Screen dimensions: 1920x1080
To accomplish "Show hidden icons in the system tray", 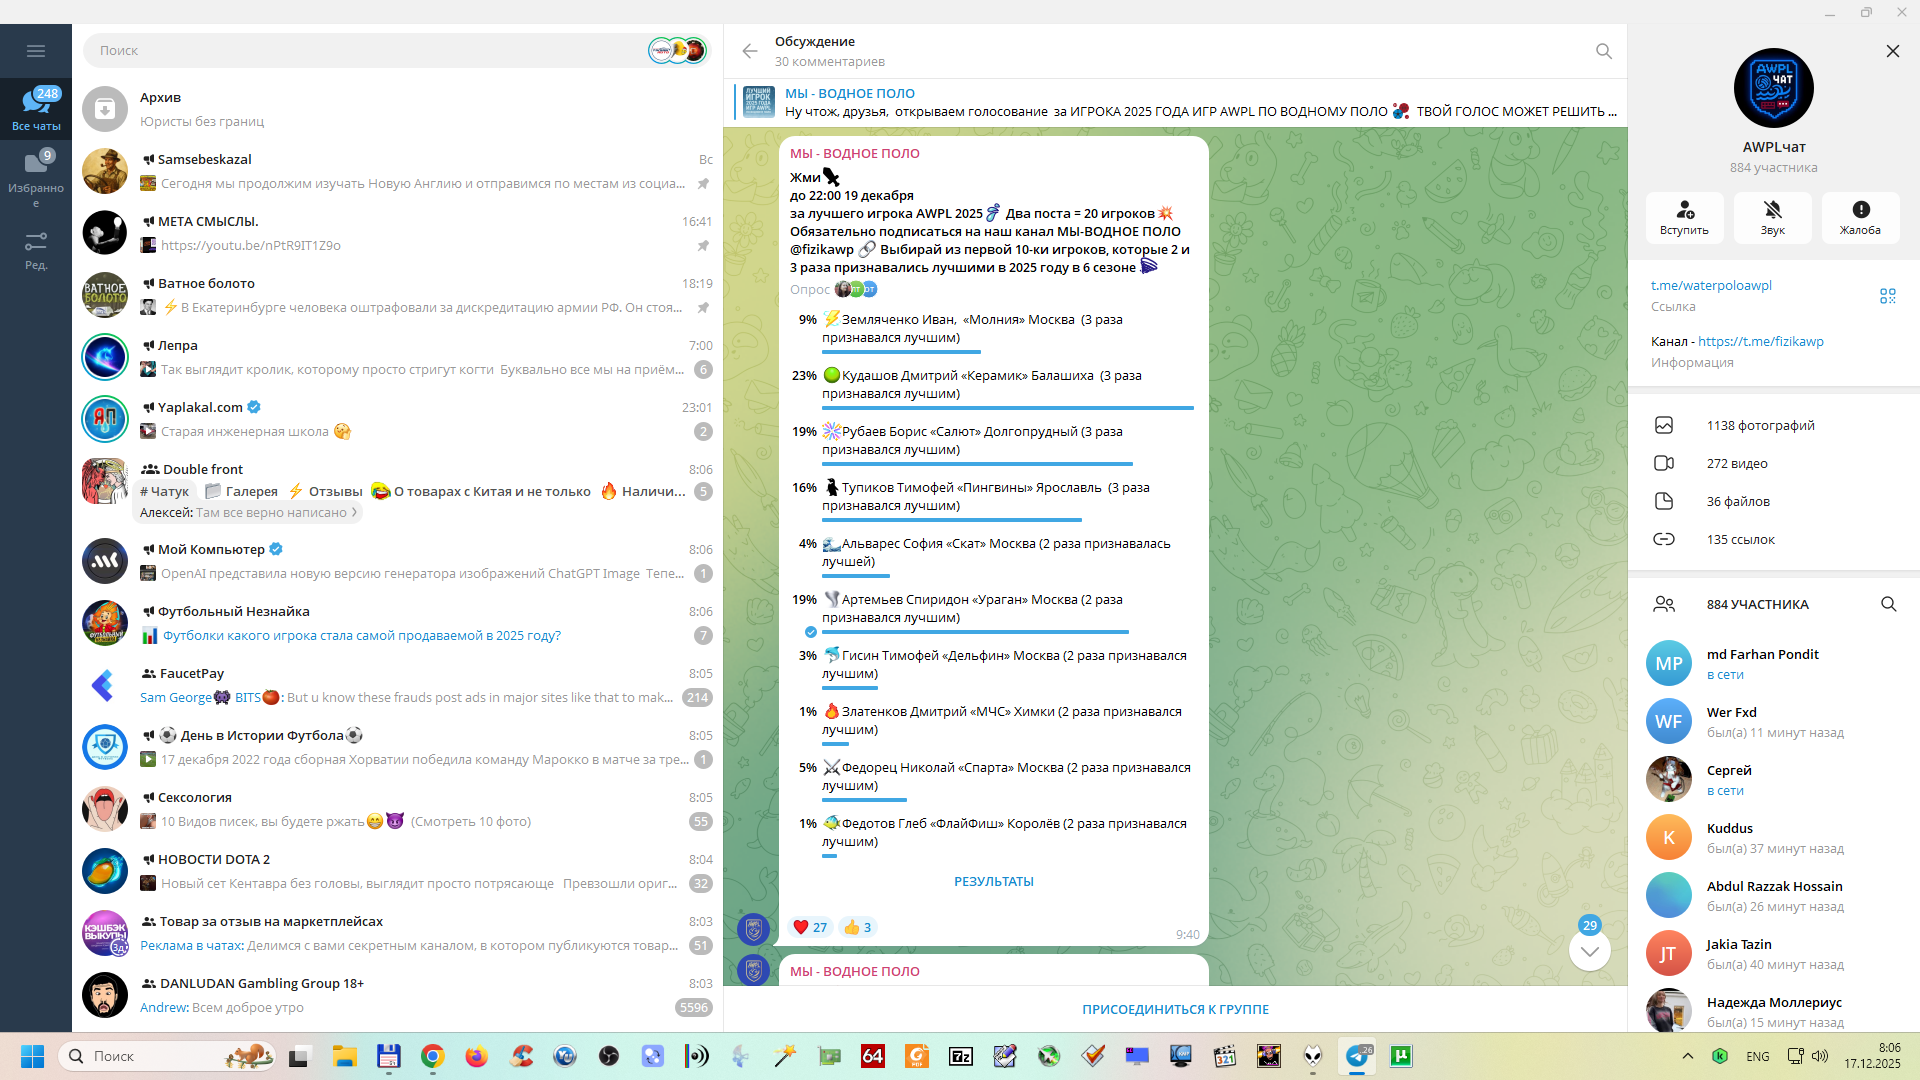I will coord(1687,1056).
